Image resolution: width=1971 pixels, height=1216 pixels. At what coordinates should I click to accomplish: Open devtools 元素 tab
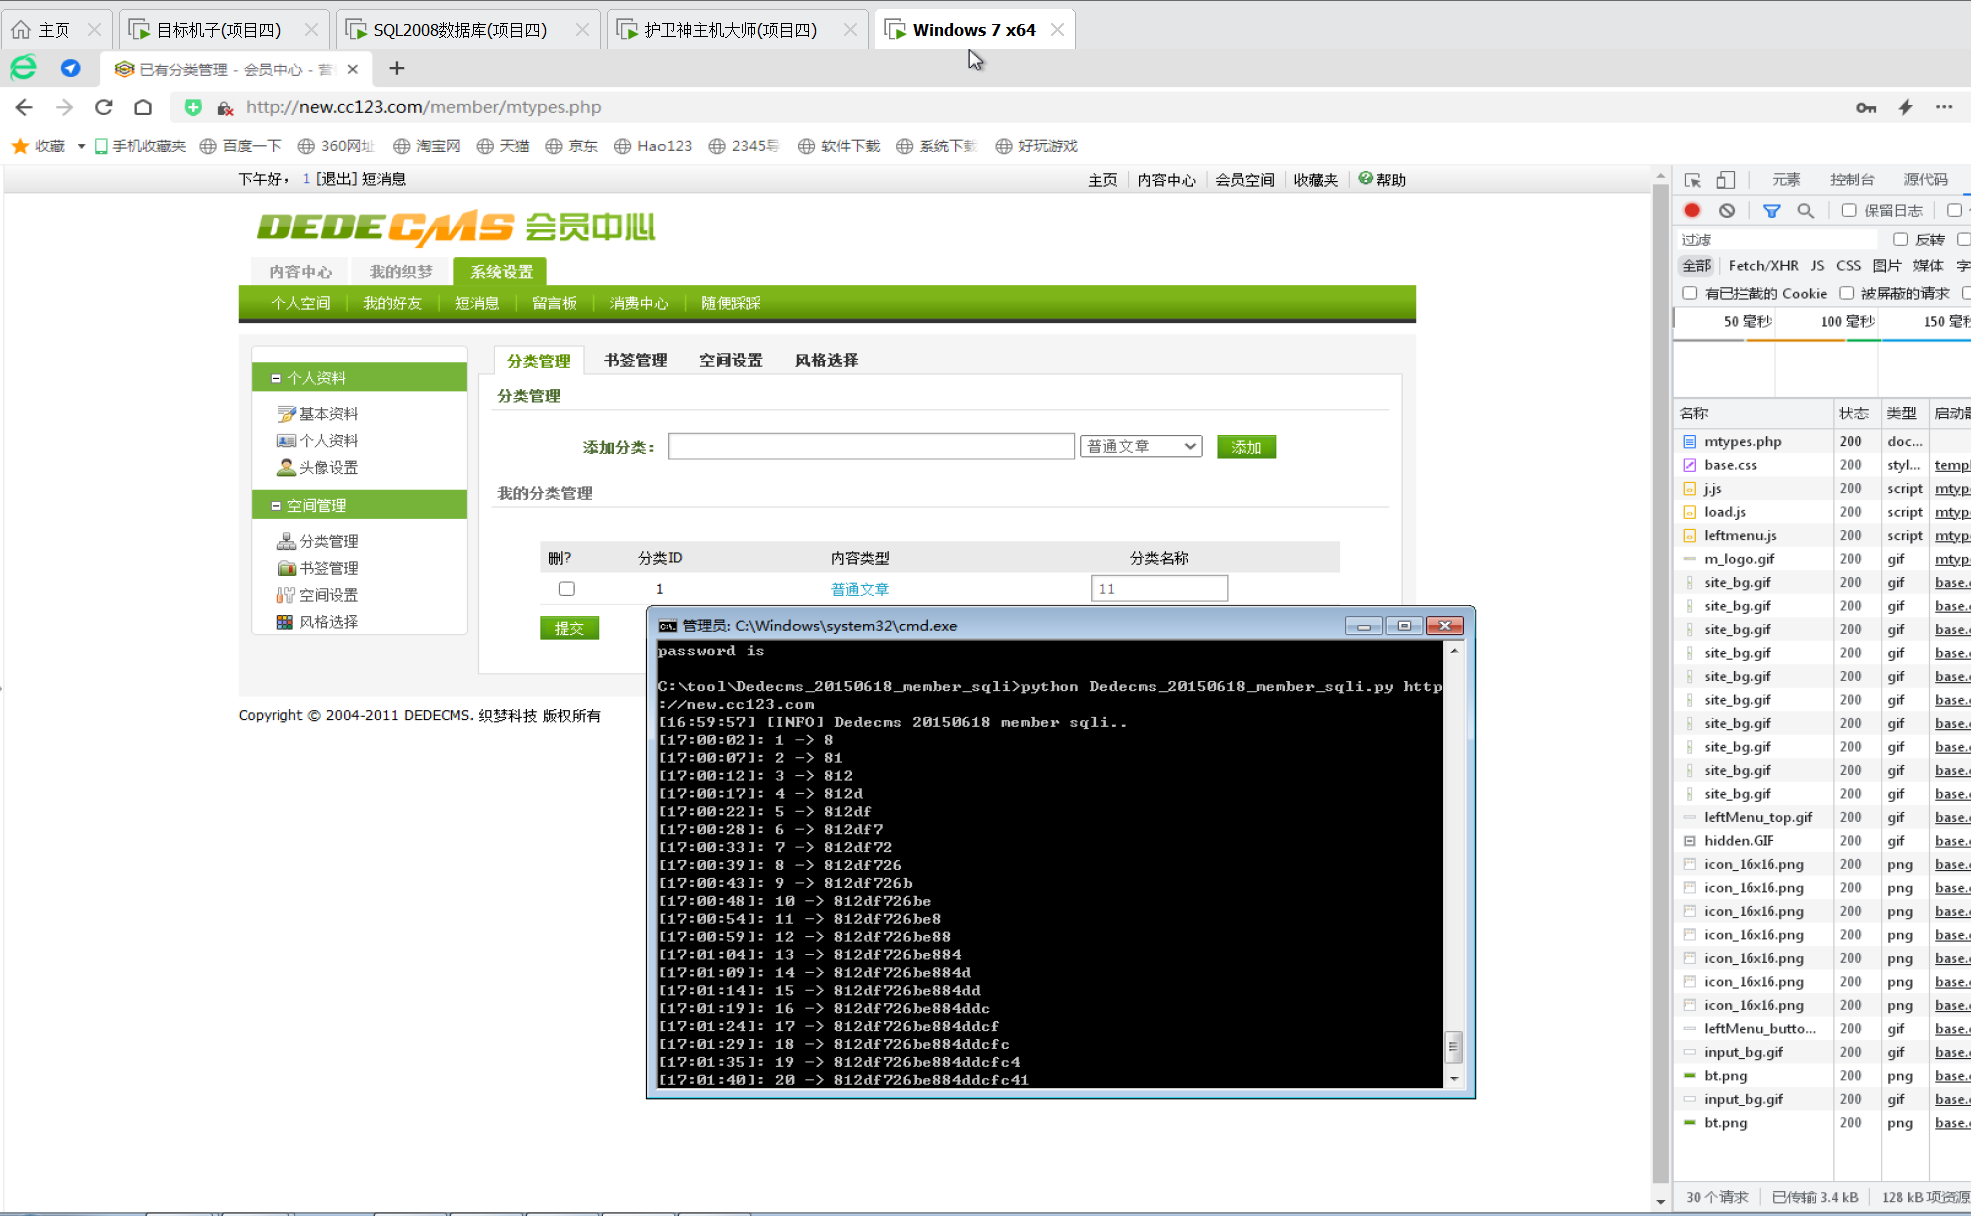click(1786, 179)
